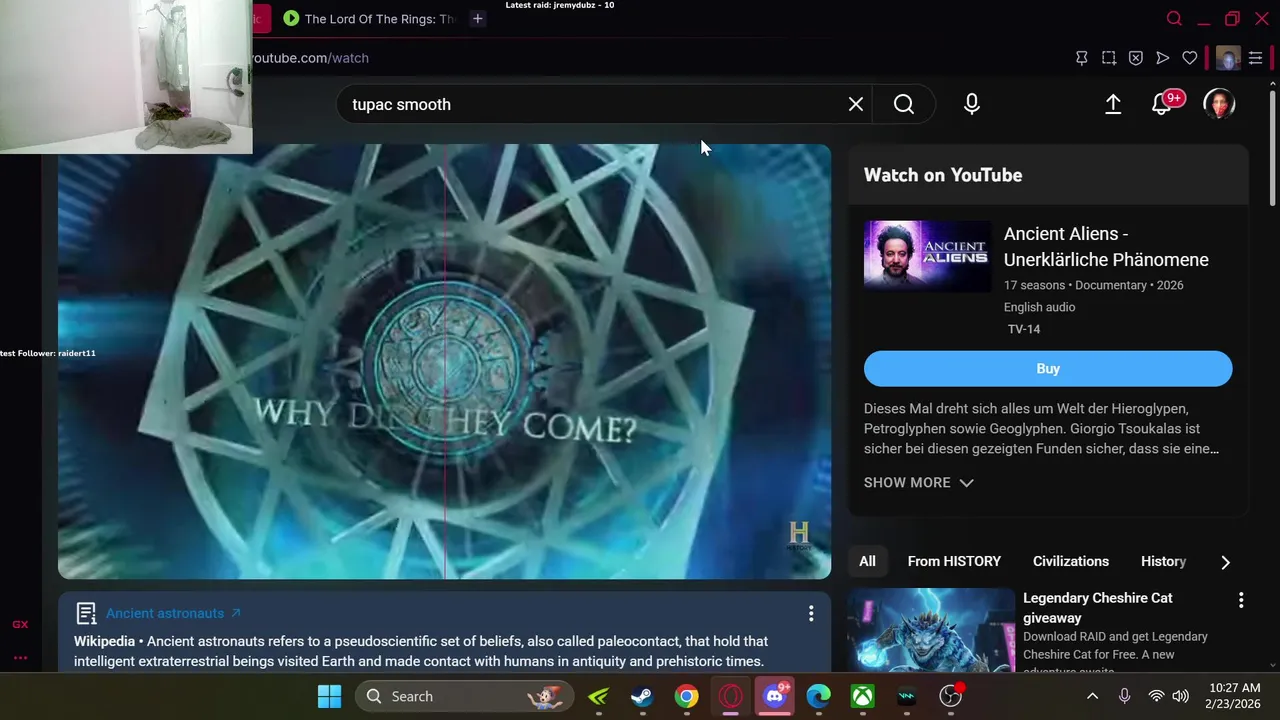This screenshot has height=720, width=1280.
Task: Open Google Chrome from taskbar
Action: (x=686, y=696)
